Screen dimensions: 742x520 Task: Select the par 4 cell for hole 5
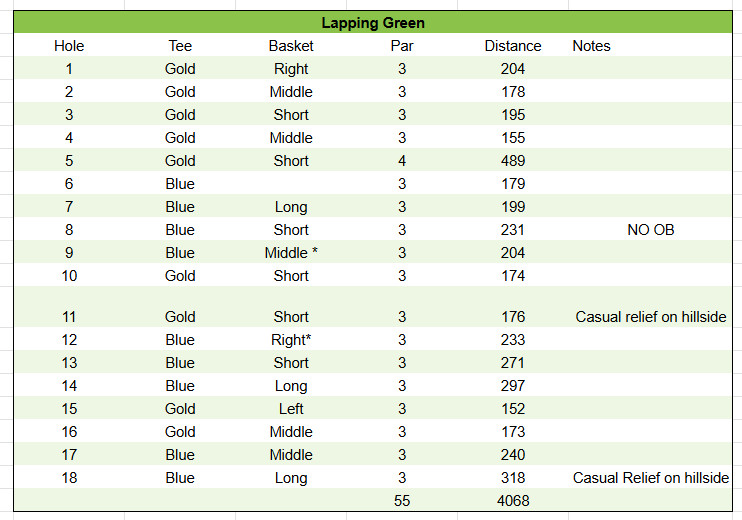[402, 160]
